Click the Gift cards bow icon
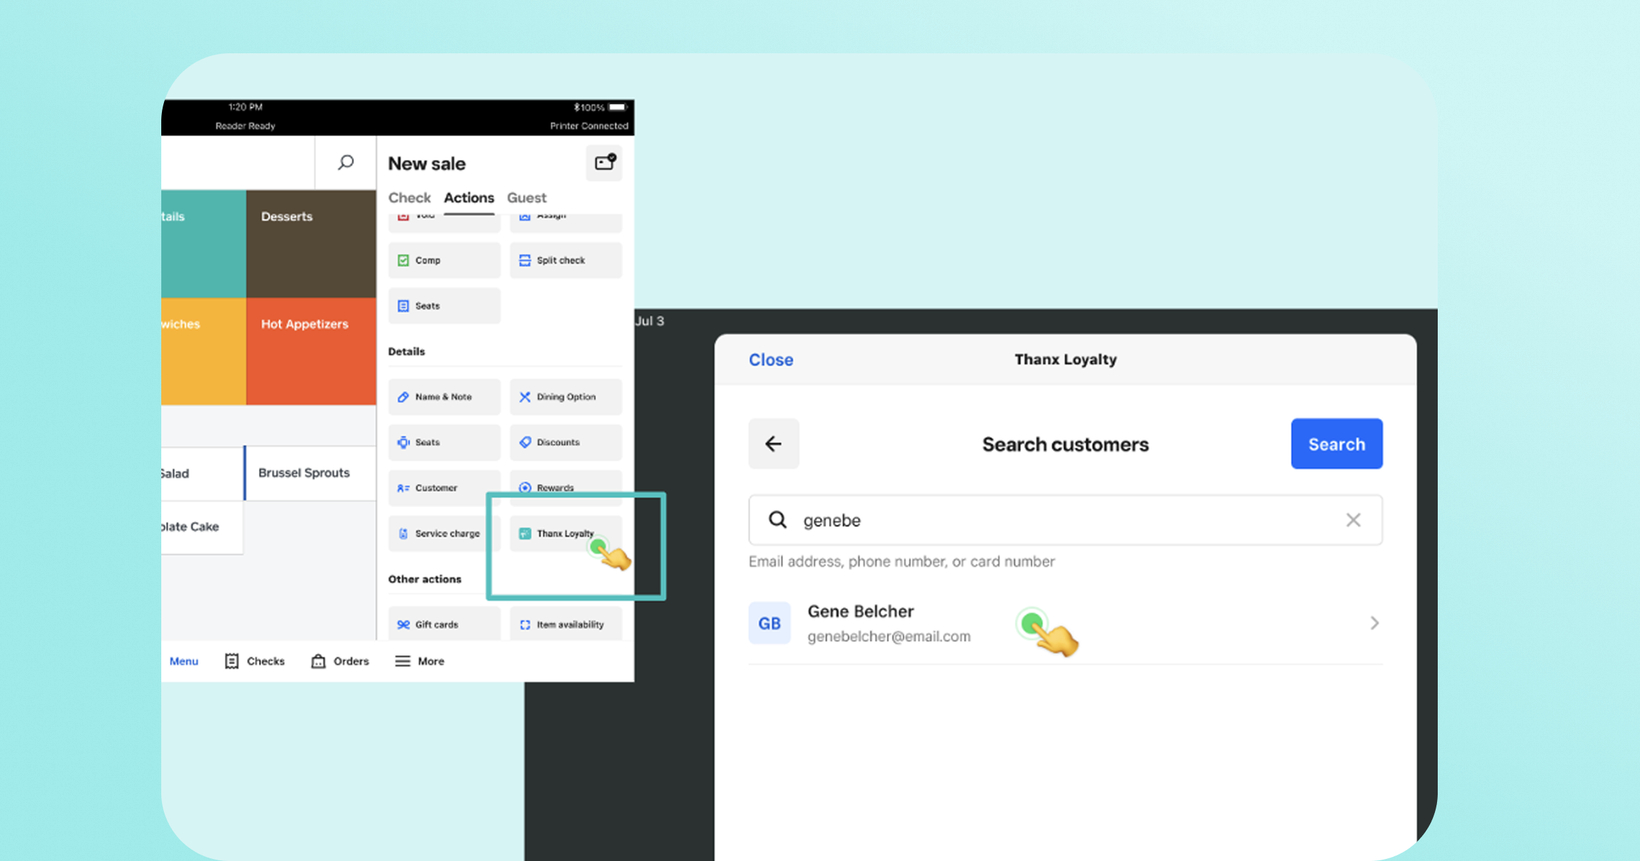Screen dimensions: 1640x861 tap(403, 624)
